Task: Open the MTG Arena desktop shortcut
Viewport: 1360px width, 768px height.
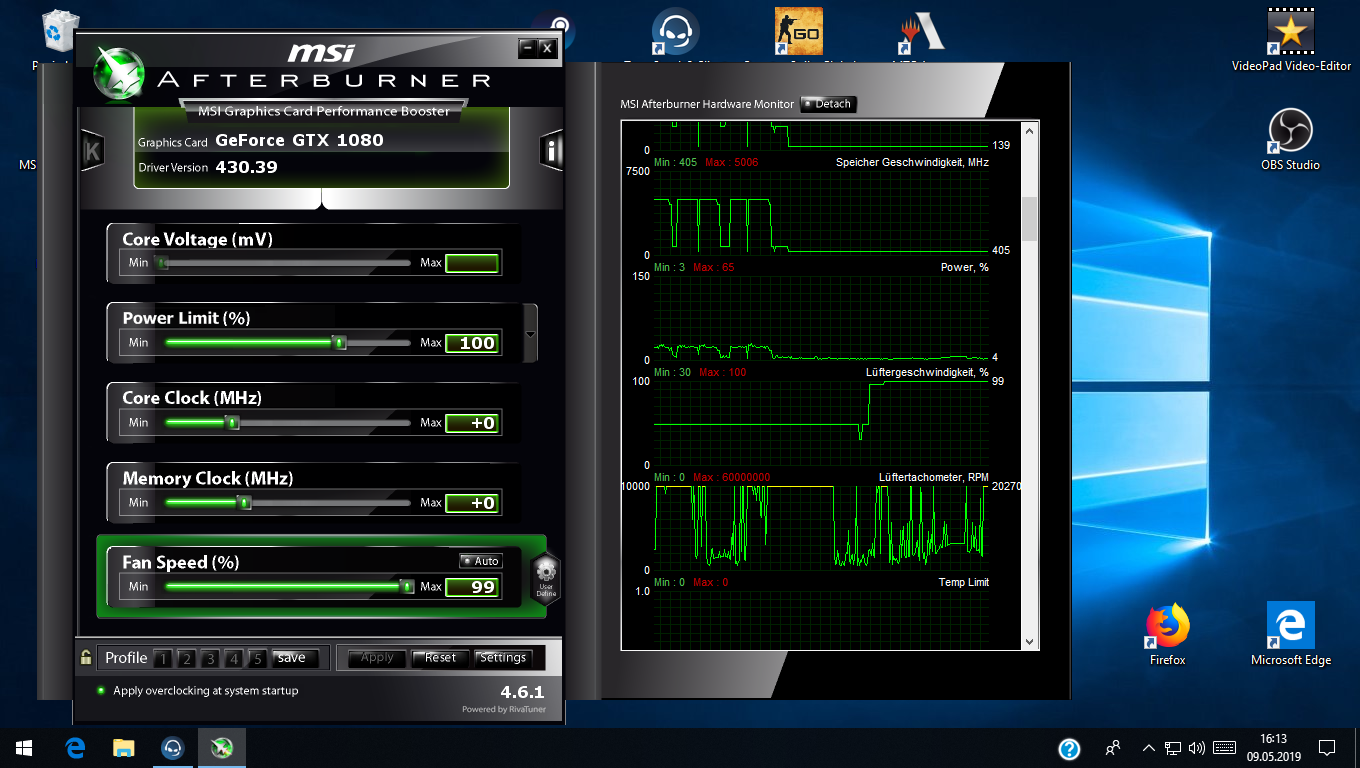Action: [921, 32]
